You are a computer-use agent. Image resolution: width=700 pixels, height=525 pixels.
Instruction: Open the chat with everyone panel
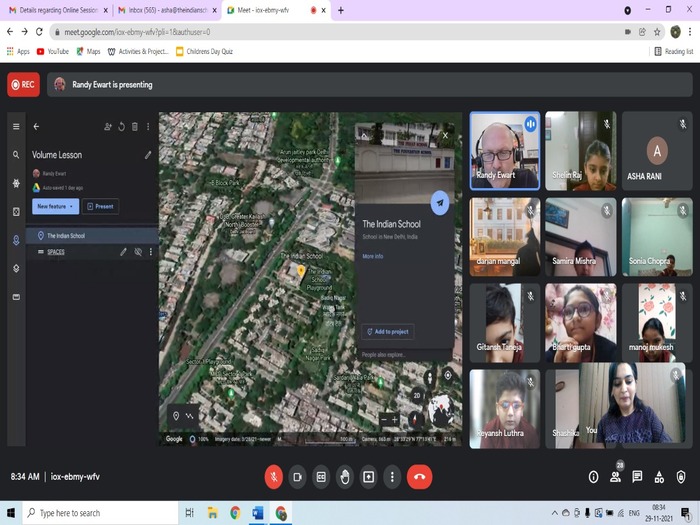point(637,477)
